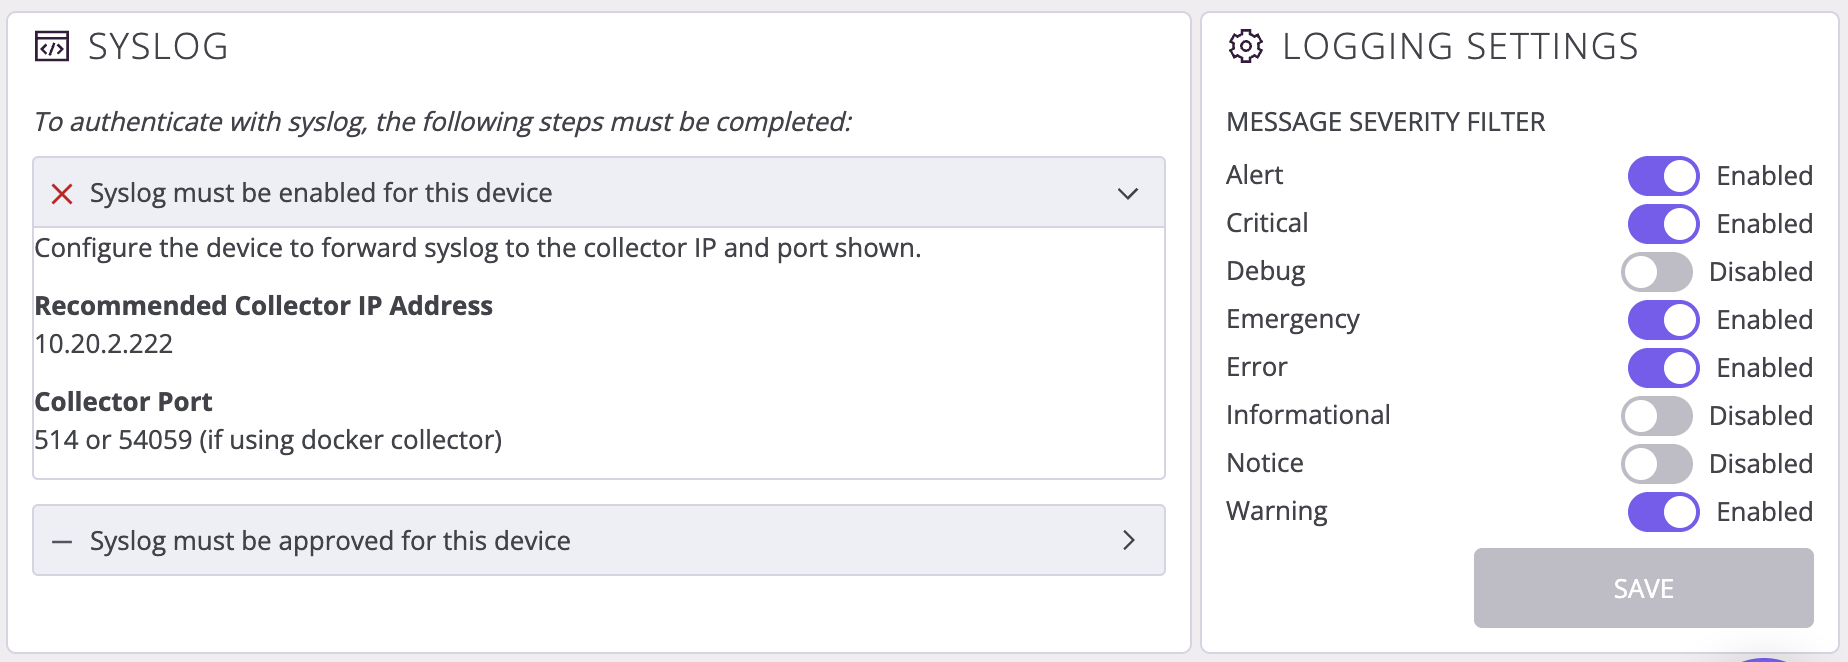Disable the Warning severity toggle
The width and height of the screenshot is (1848, 662).
pos(1663,512)
